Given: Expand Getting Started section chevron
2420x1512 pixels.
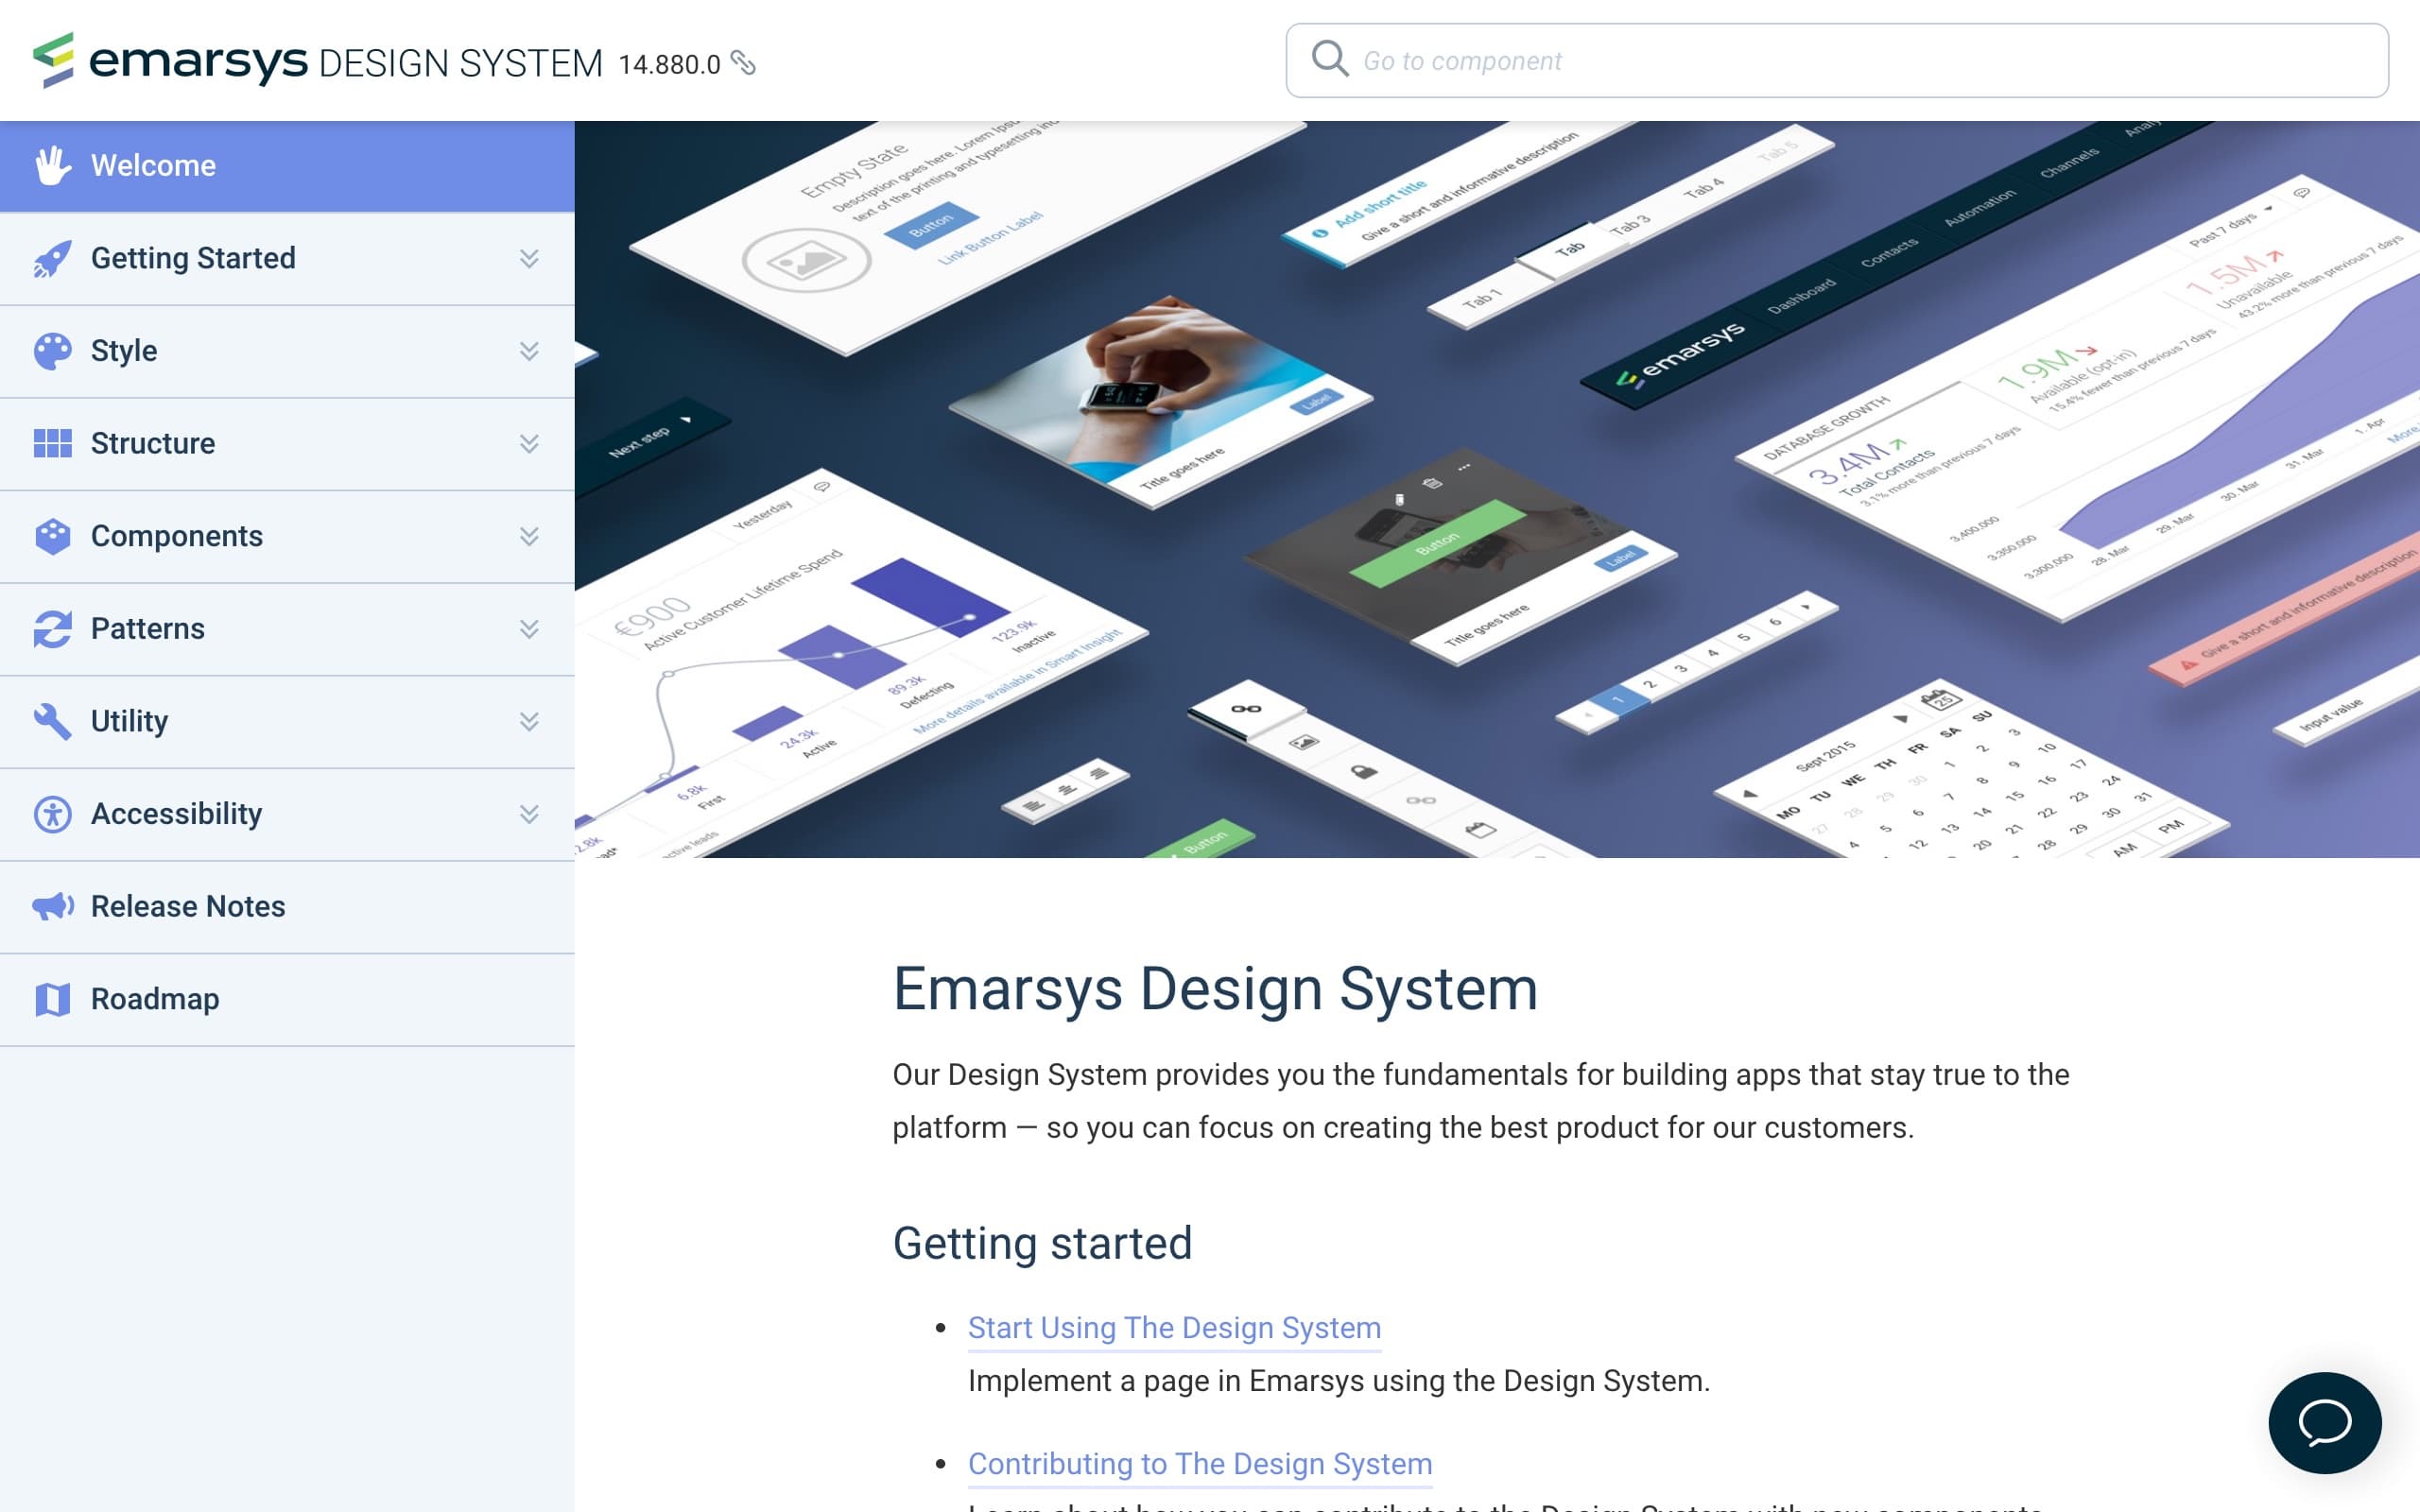Looking at the screenshot, I should (529, 258).
